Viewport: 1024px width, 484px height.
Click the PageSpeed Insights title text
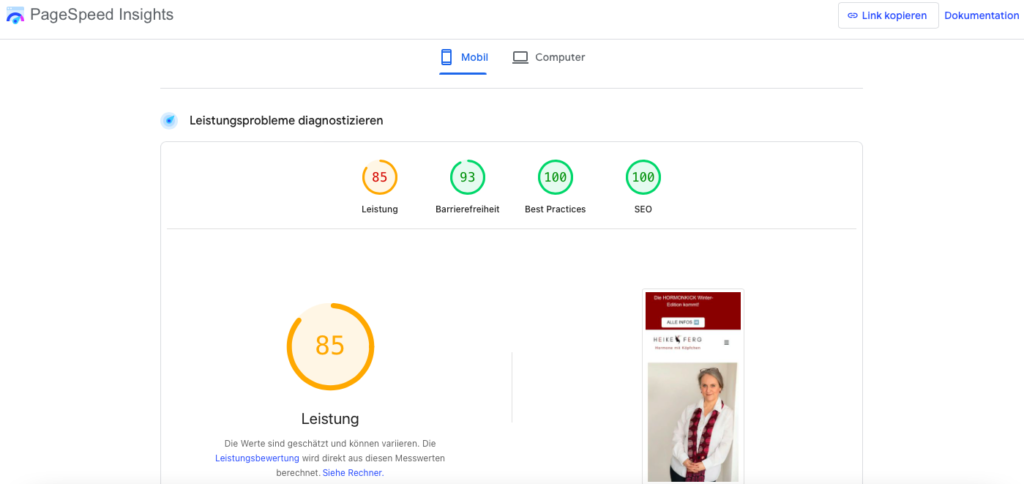(101, 15)
